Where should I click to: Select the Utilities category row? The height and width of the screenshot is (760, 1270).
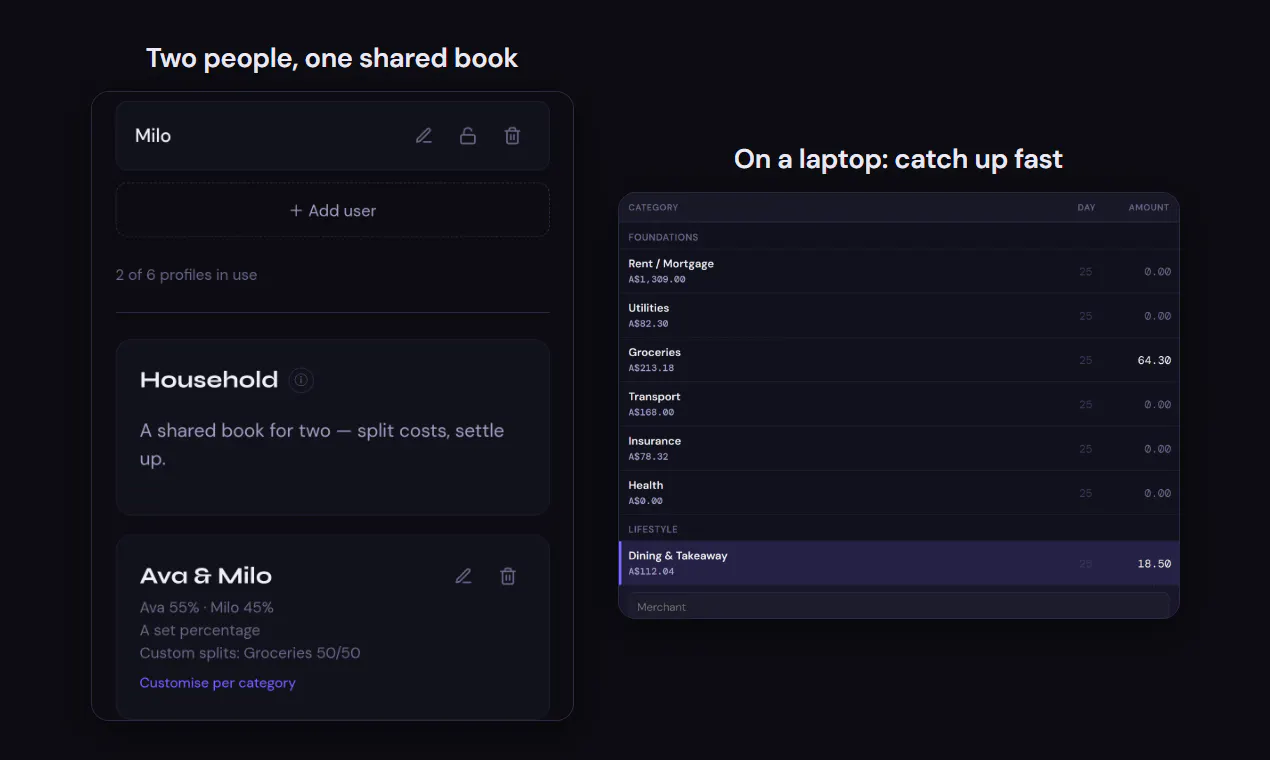click(x=899, y=315)
